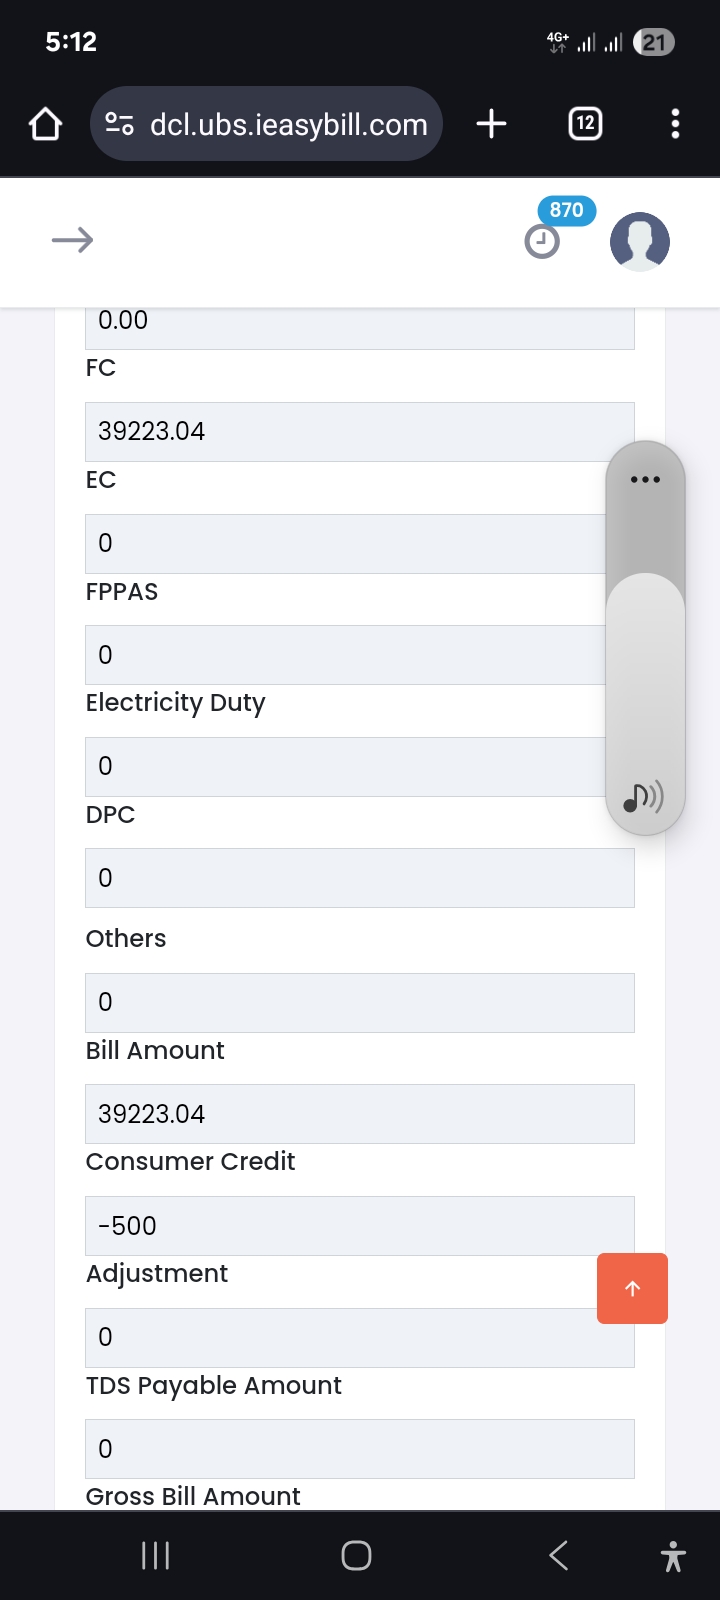
Task: Focus the Consumer Credit field with -500
Action: pyautogui.click(x=340, y=1226)
